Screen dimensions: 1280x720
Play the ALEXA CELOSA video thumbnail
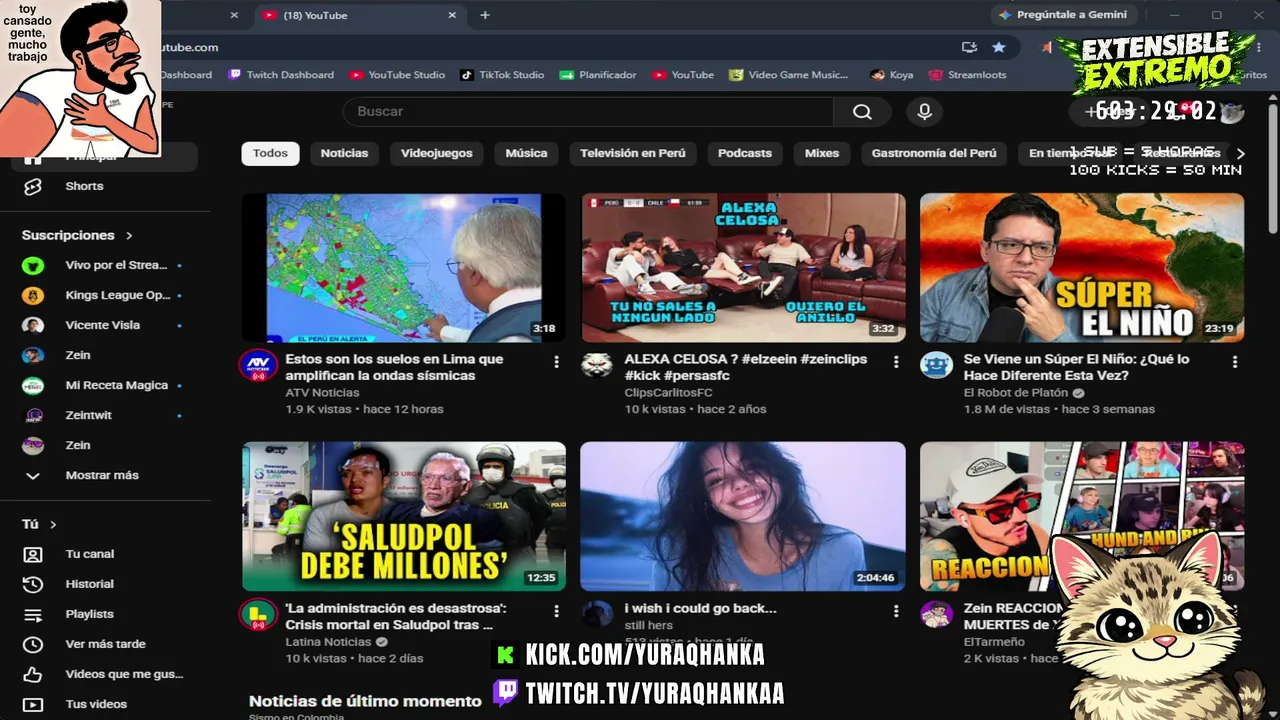743,268
